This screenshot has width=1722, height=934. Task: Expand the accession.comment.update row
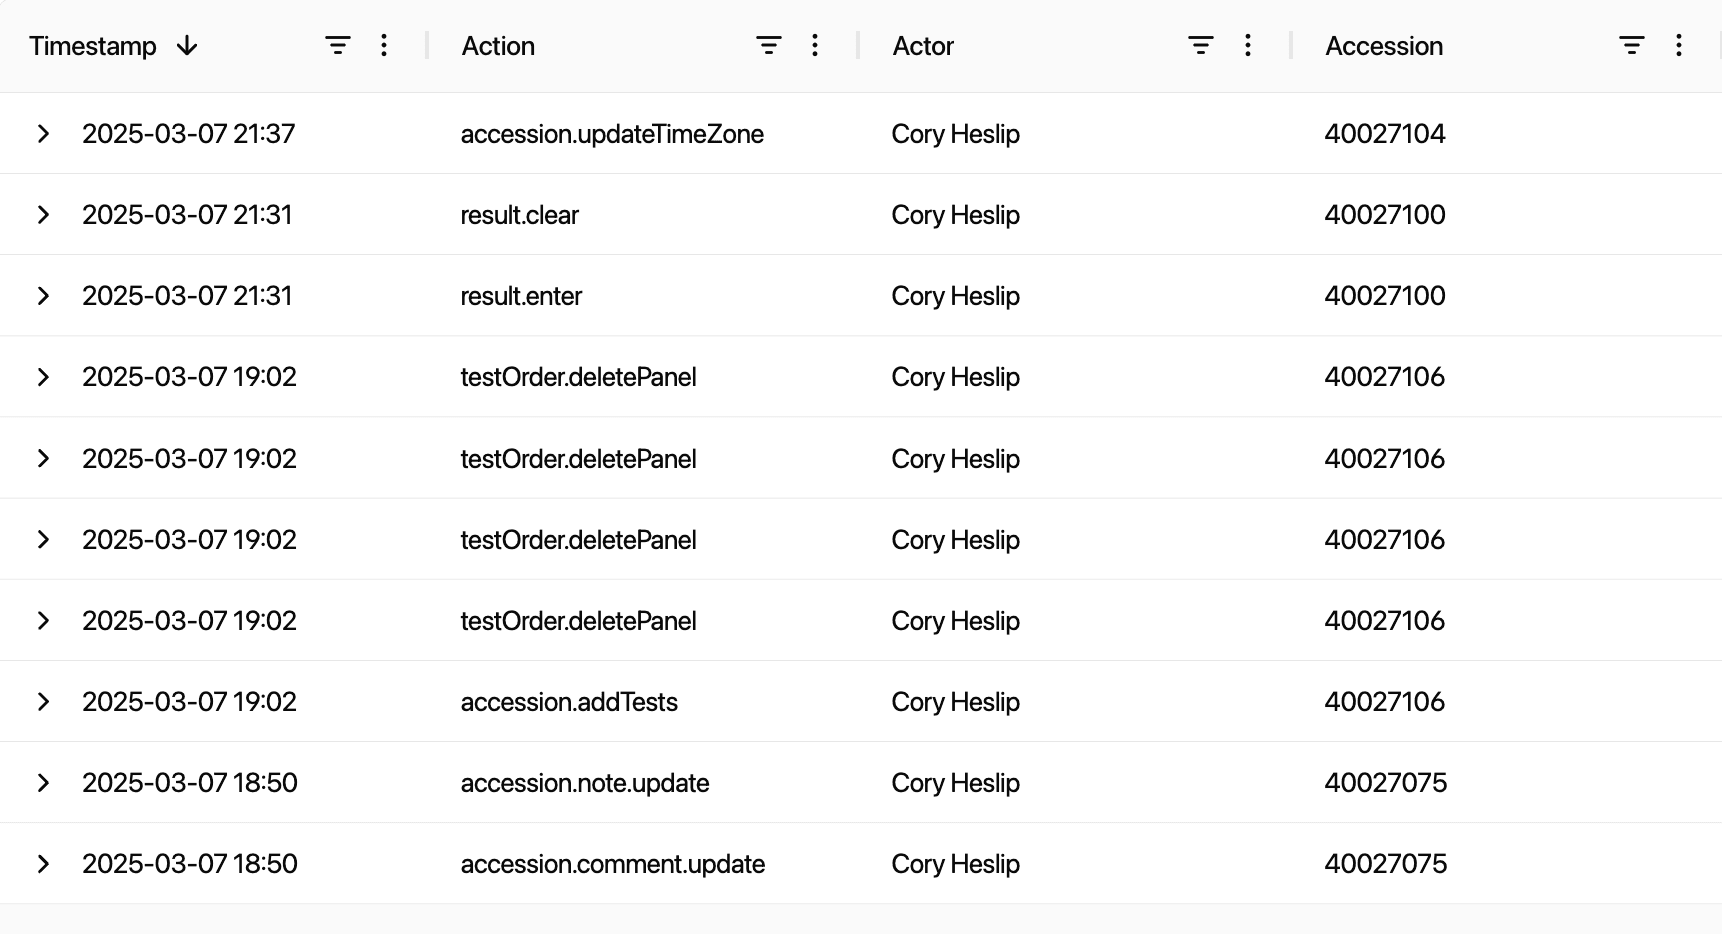(43, 864)
